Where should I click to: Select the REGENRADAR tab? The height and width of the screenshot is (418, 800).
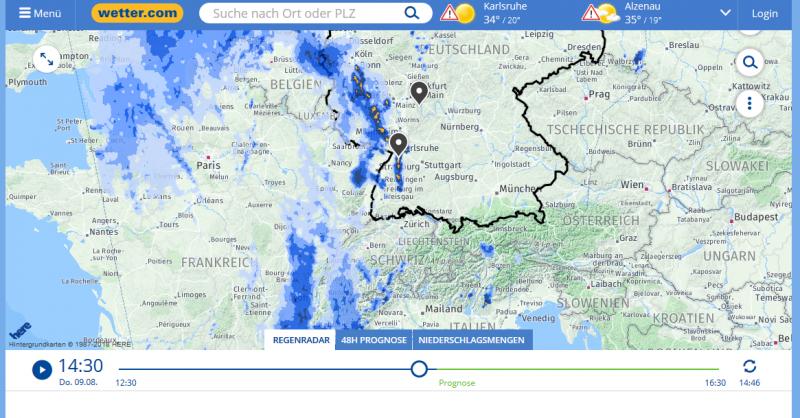301,340
